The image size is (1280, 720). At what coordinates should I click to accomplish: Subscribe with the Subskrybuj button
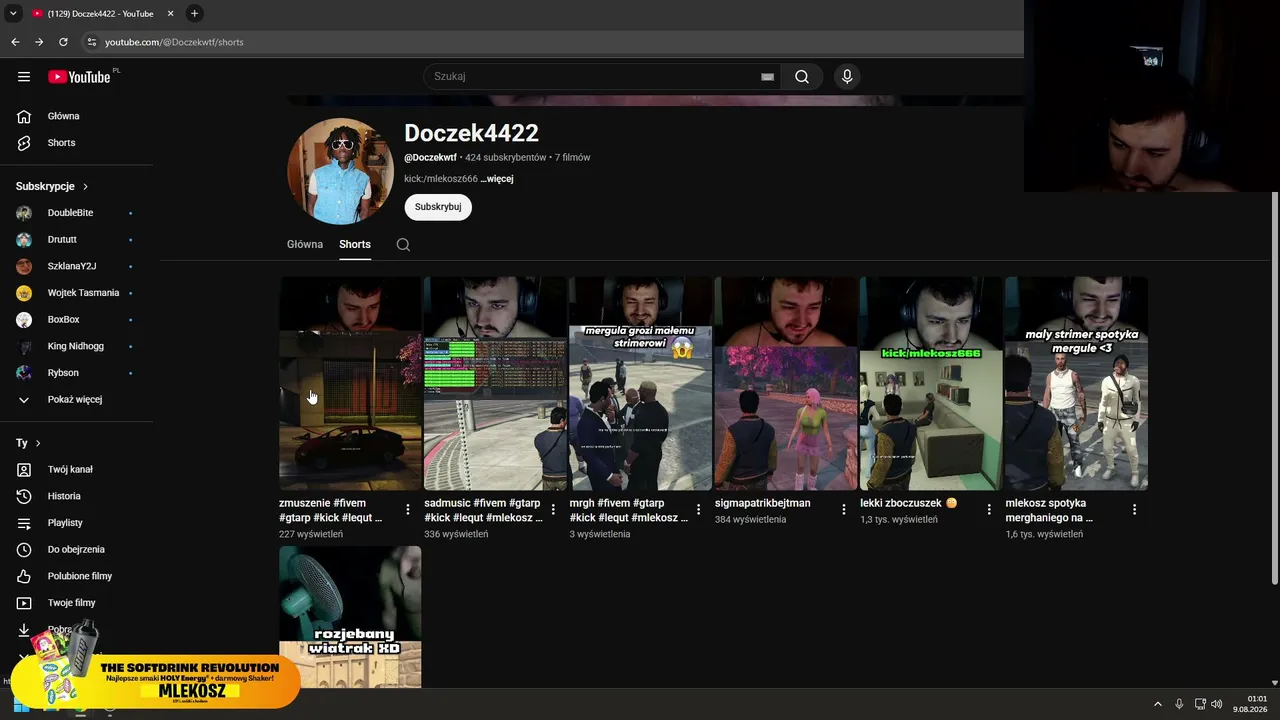(438, 207)
